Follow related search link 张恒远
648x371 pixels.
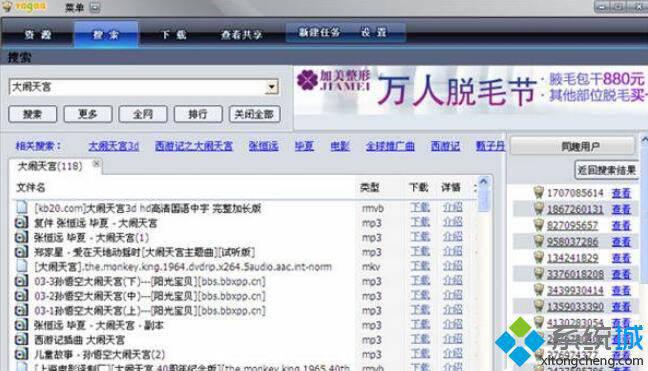click(x=263, y=146)
